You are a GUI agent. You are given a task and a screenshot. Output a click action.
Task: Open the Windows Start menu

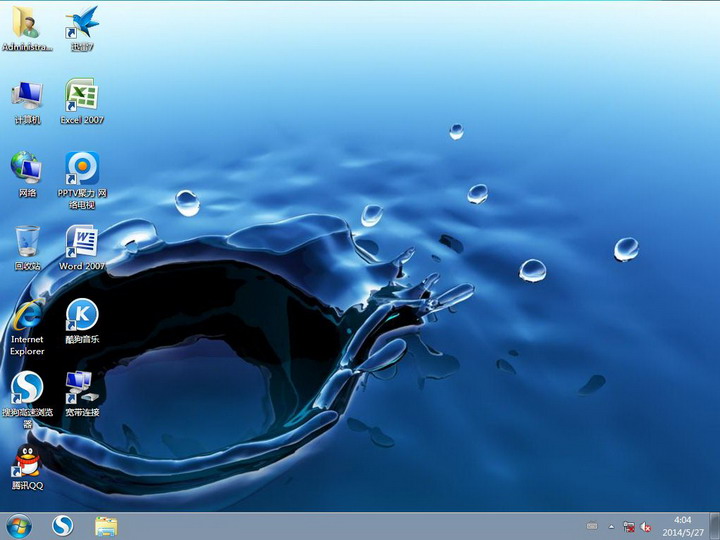[x=19, y=526]
